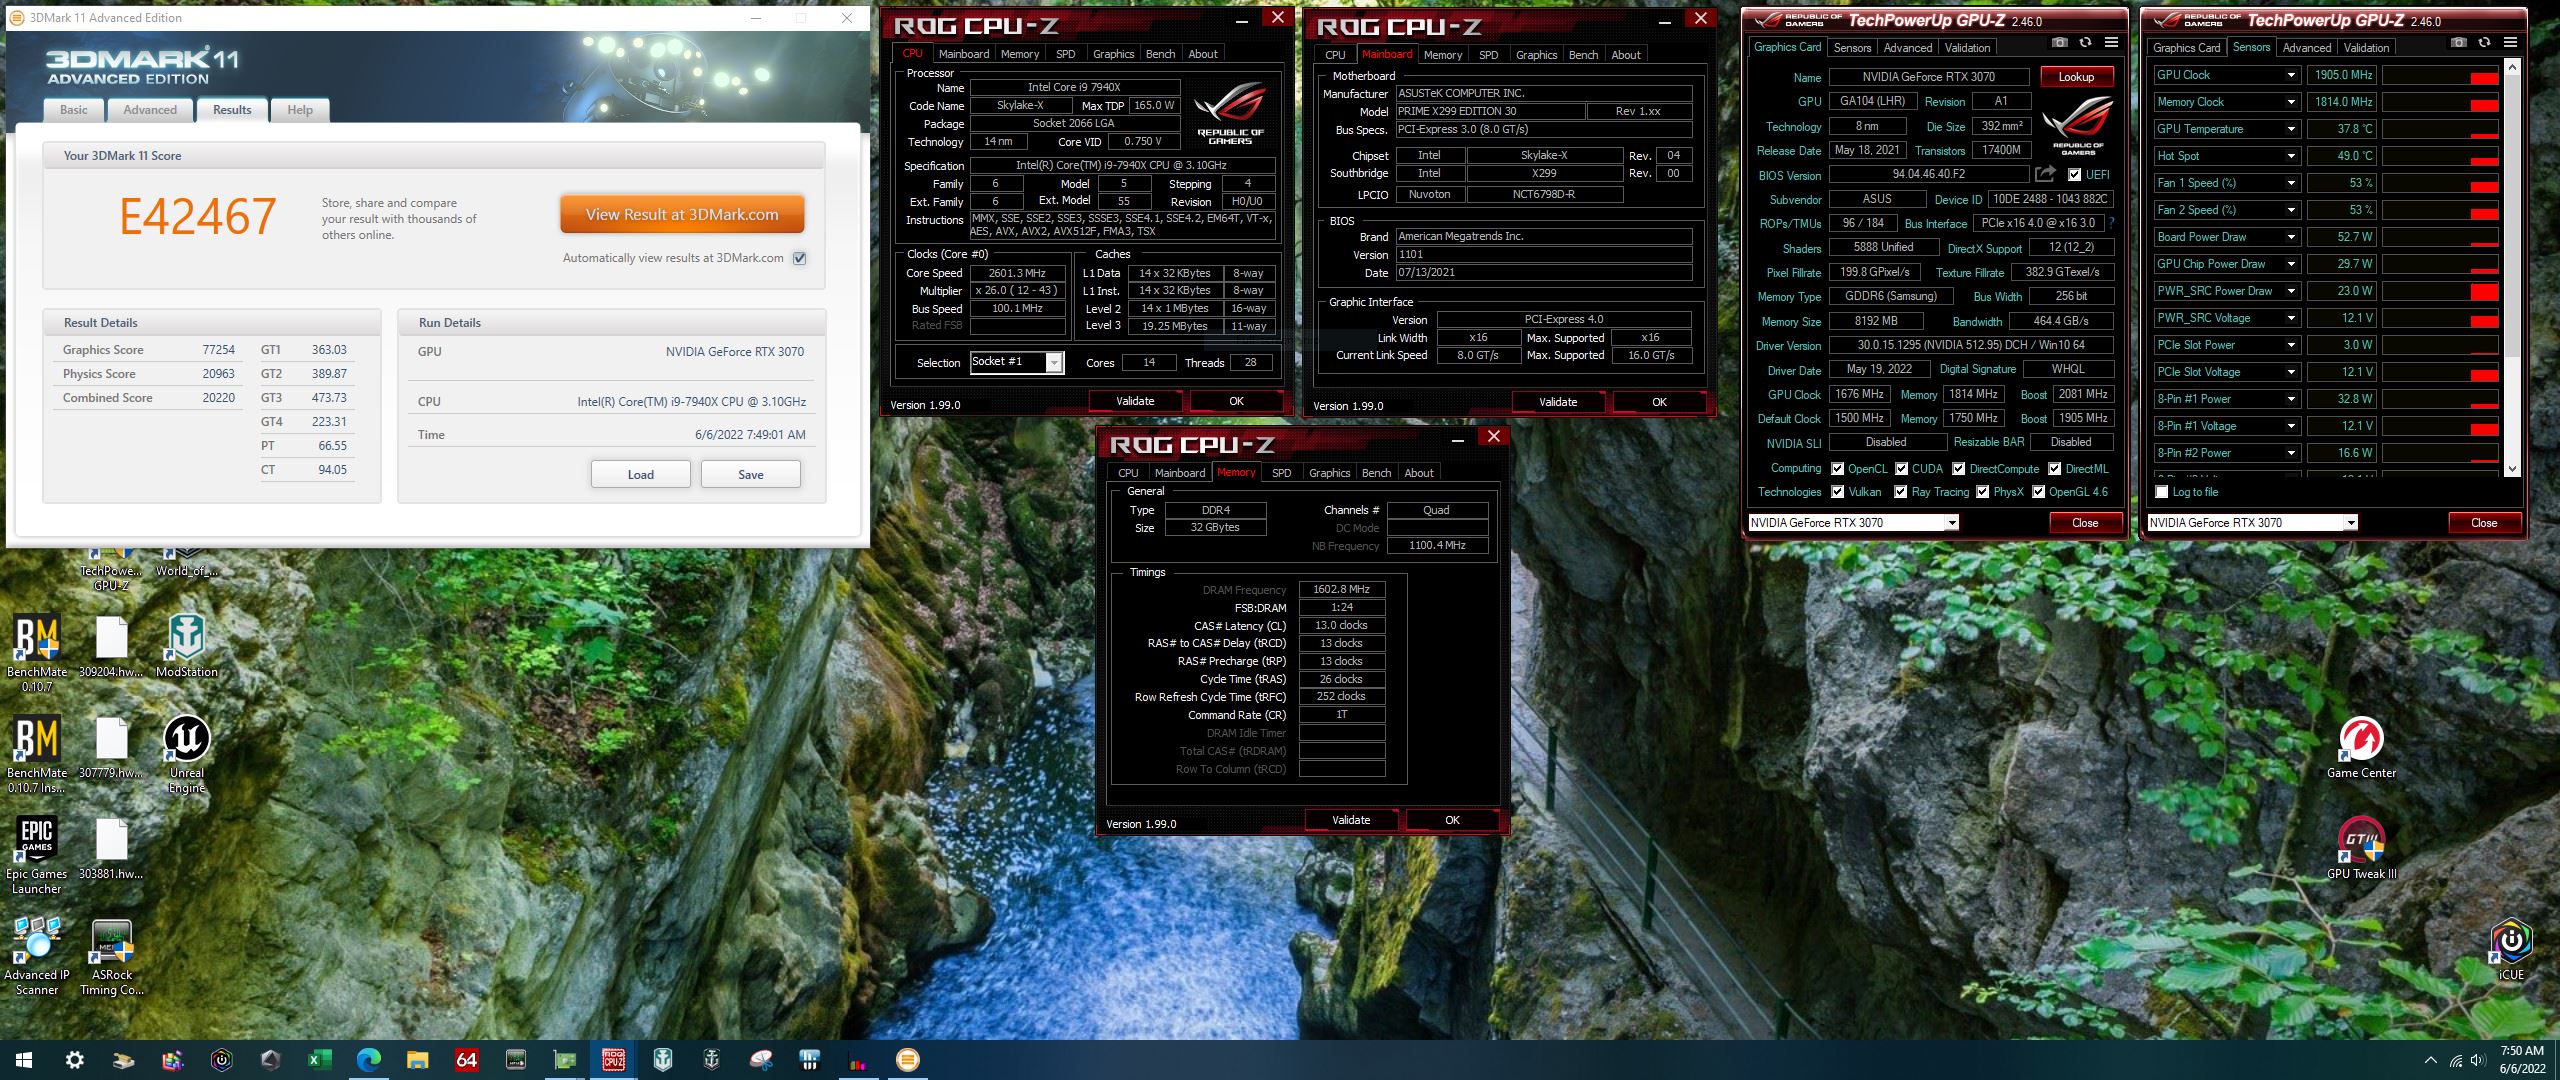
Task: Switch to the Basic tab in 3DMark 11
Action: 74,110
